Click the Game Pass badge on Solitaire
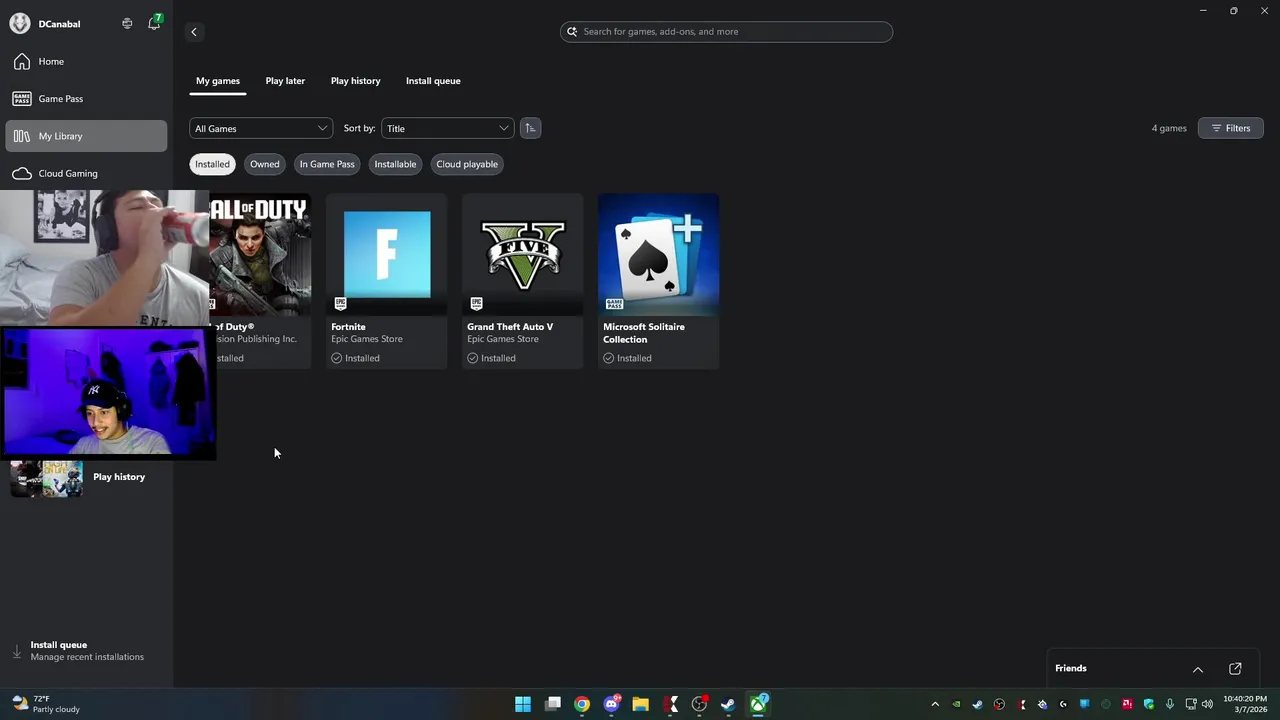 (x=614, y=303)
